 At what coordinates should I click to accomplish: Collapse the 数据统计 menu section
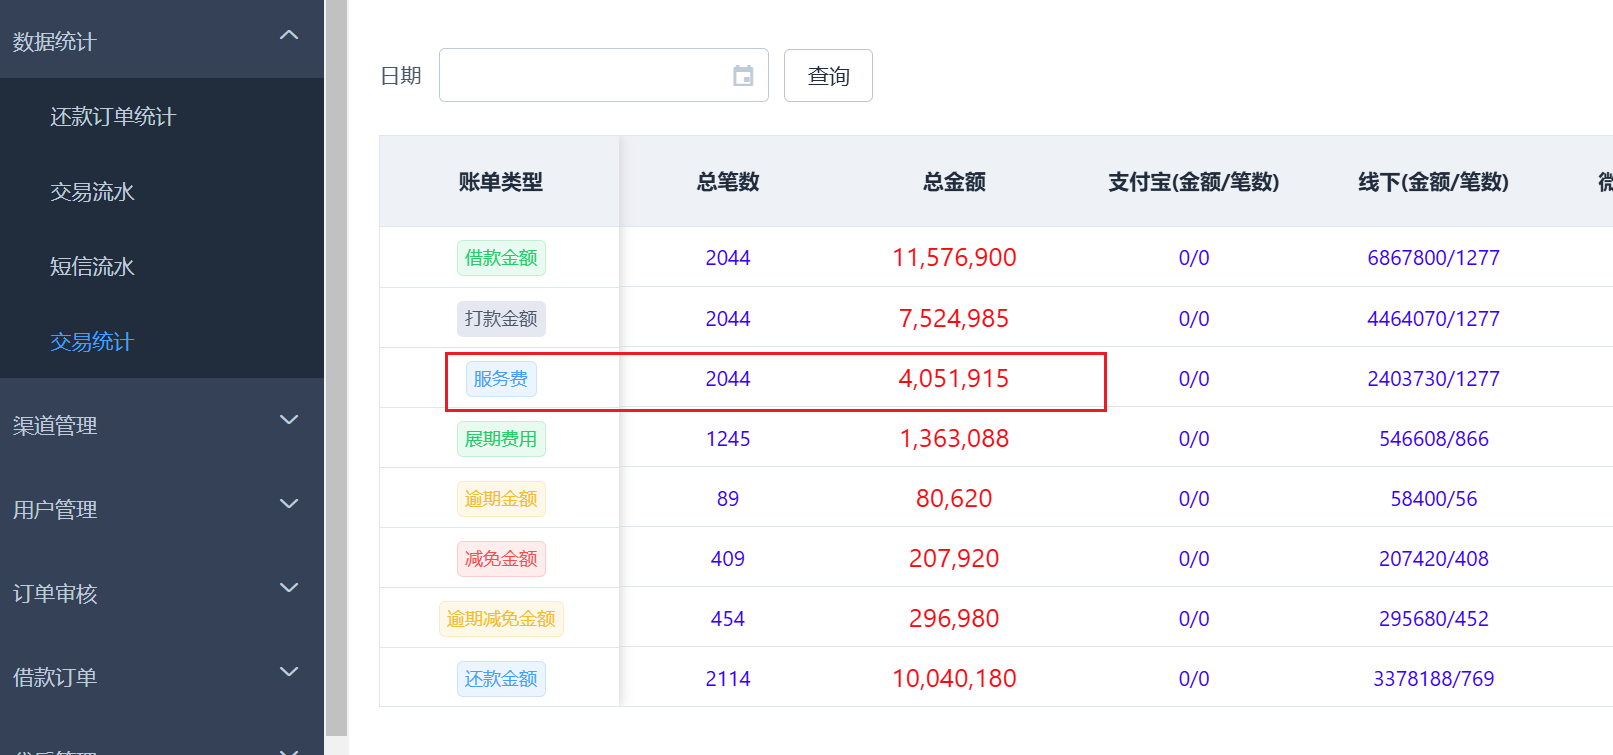(x=289, y=37)
